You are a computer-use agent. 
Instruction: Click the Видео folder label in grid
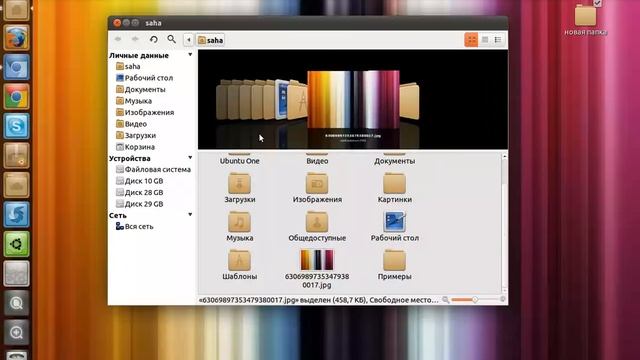pos(317,161)
